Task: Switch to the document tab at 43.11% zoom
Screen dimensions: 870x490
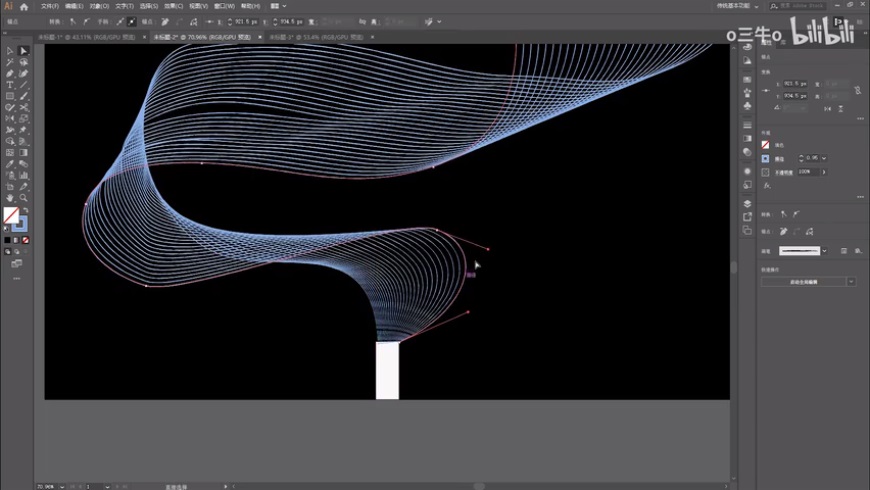Action: pyautogui.click(x=87, y=37)
